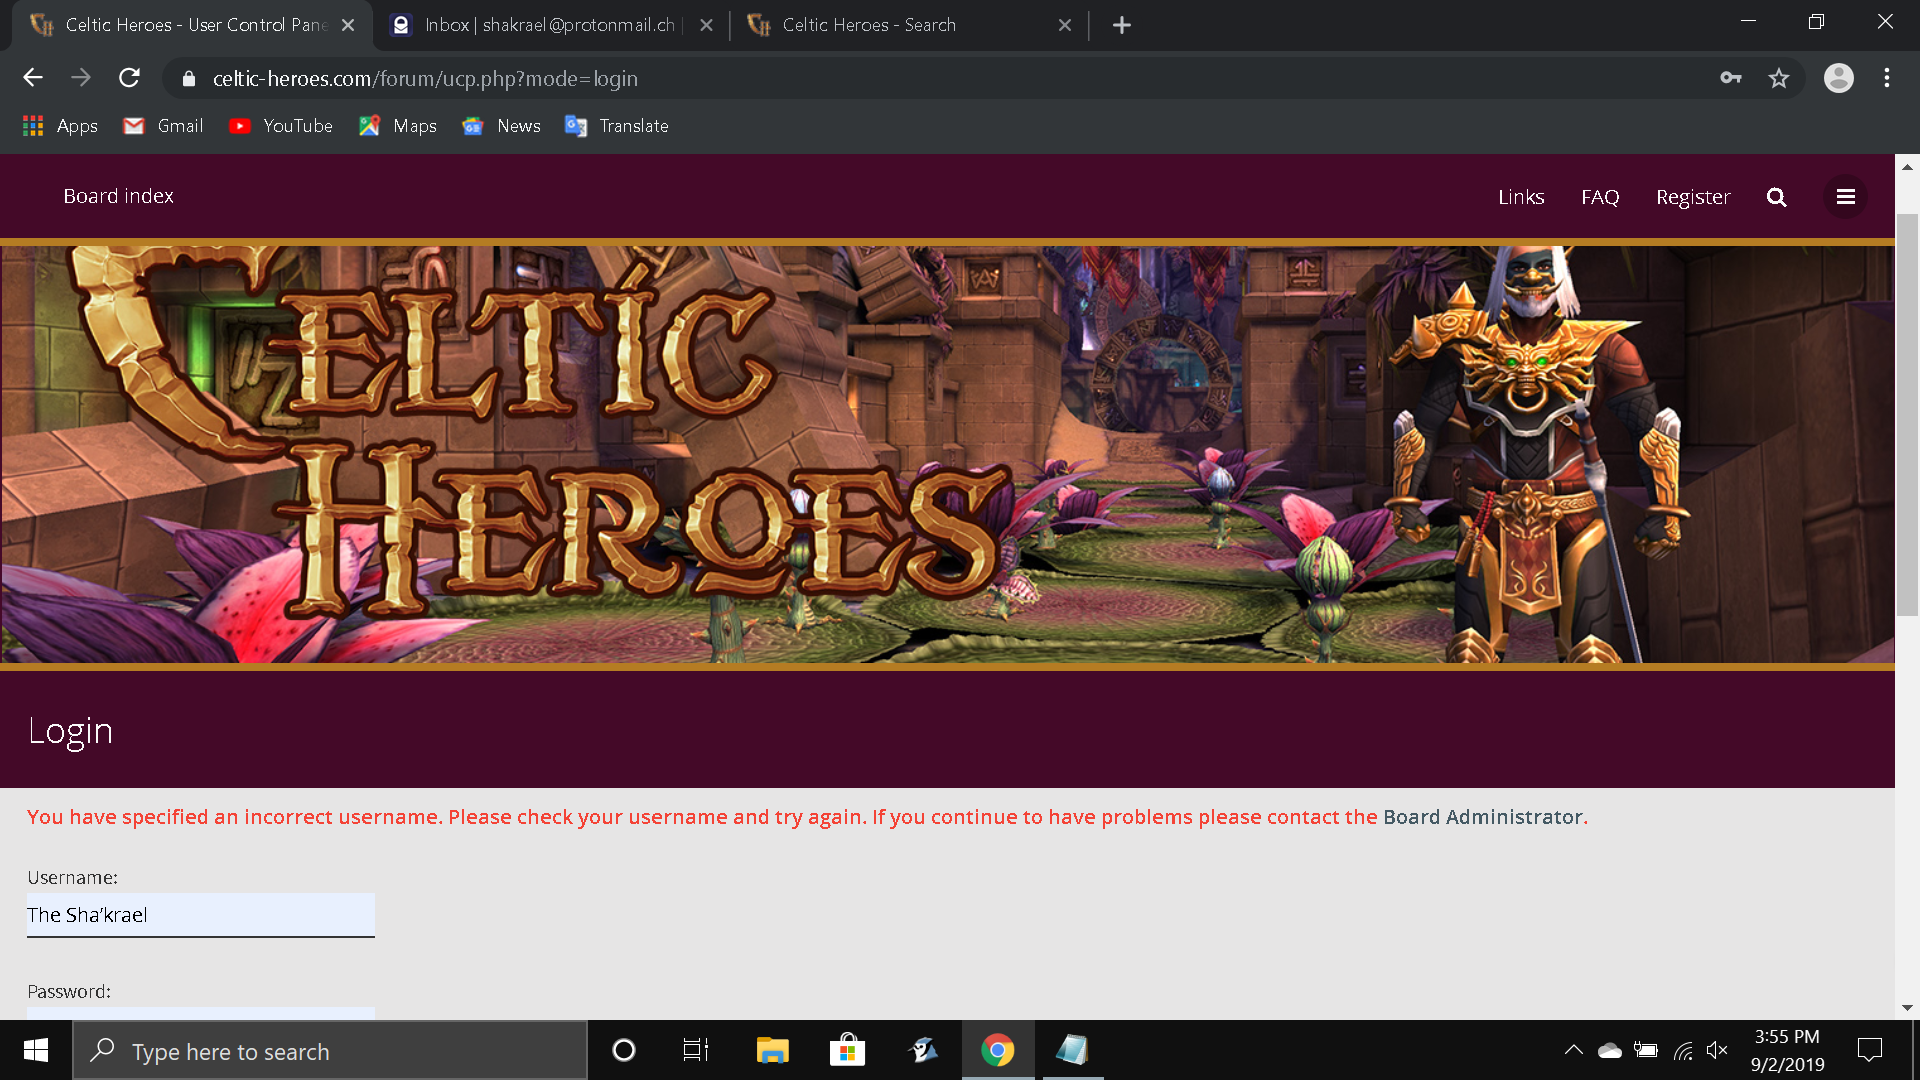The height and width of the screenshot is (1080, 1920).
Task: Open the Chrome three-dot menu
Action: (1887, 78)
